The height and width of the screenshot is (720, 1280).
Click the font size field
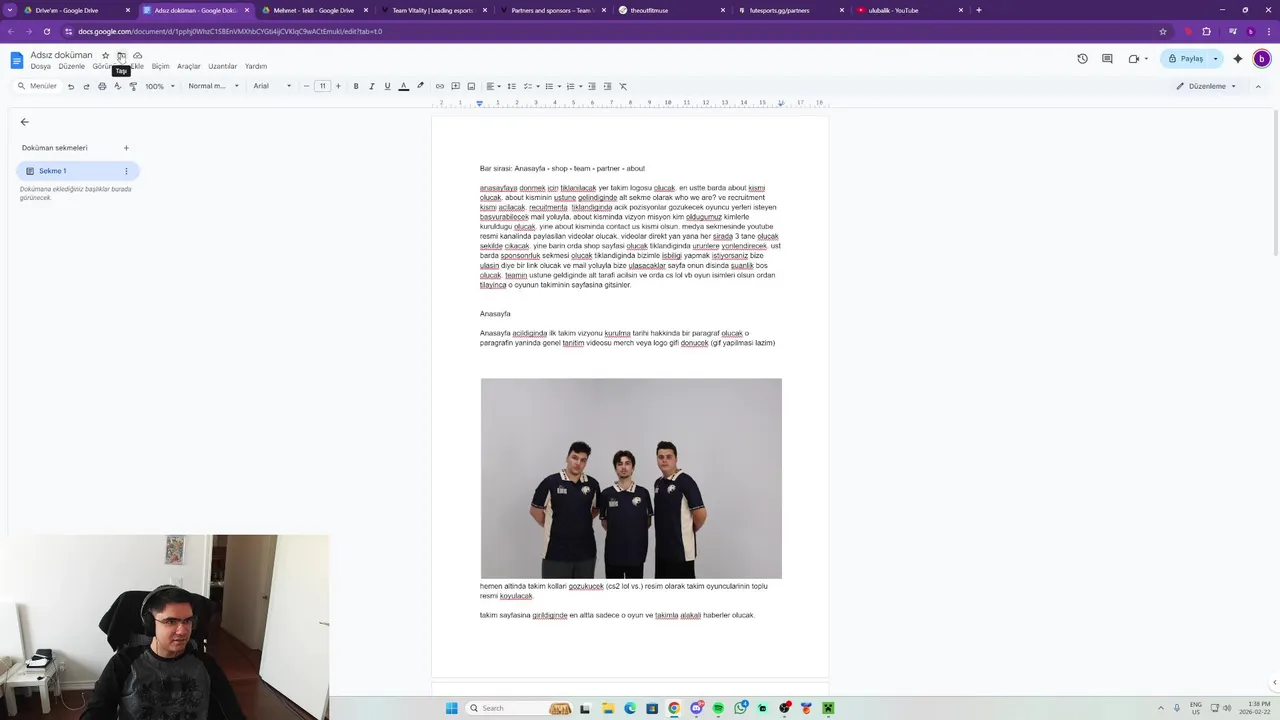click(x=322, y=86)
